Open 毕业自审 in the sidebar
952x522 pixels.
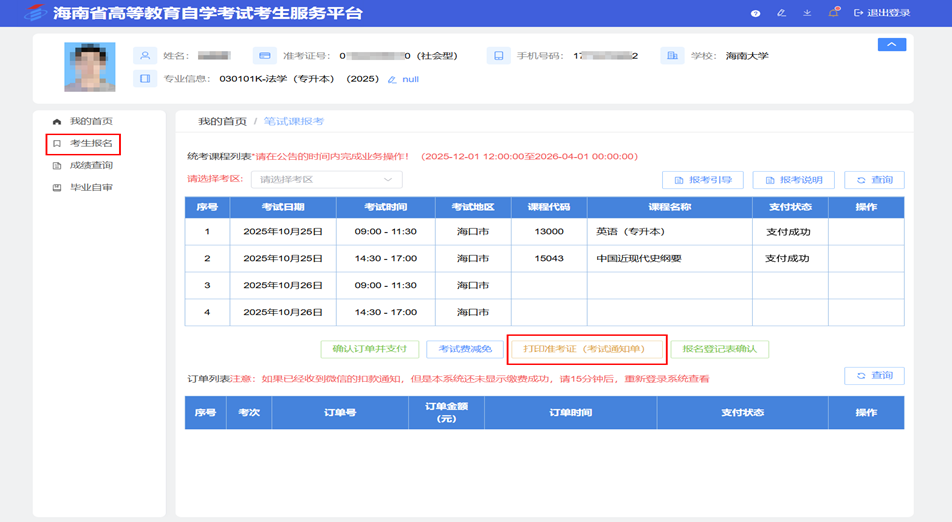[x=90, y=187]
